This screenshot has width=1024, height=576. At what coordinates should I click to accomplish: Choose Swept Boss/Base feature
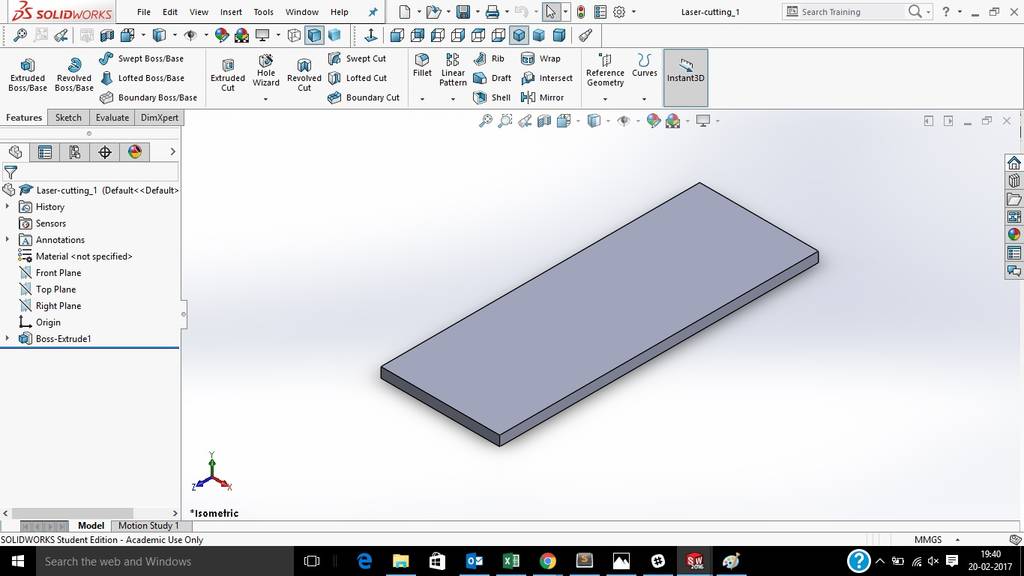pyautogui.click(x=142, y=59)
